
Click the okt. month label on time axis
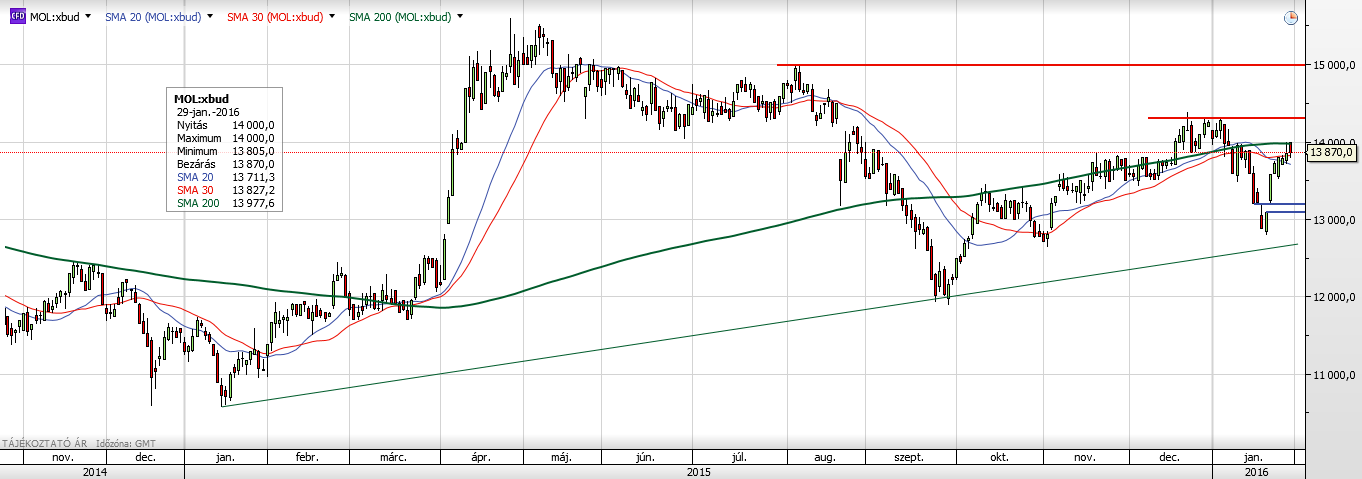click(x=997, y=457)
